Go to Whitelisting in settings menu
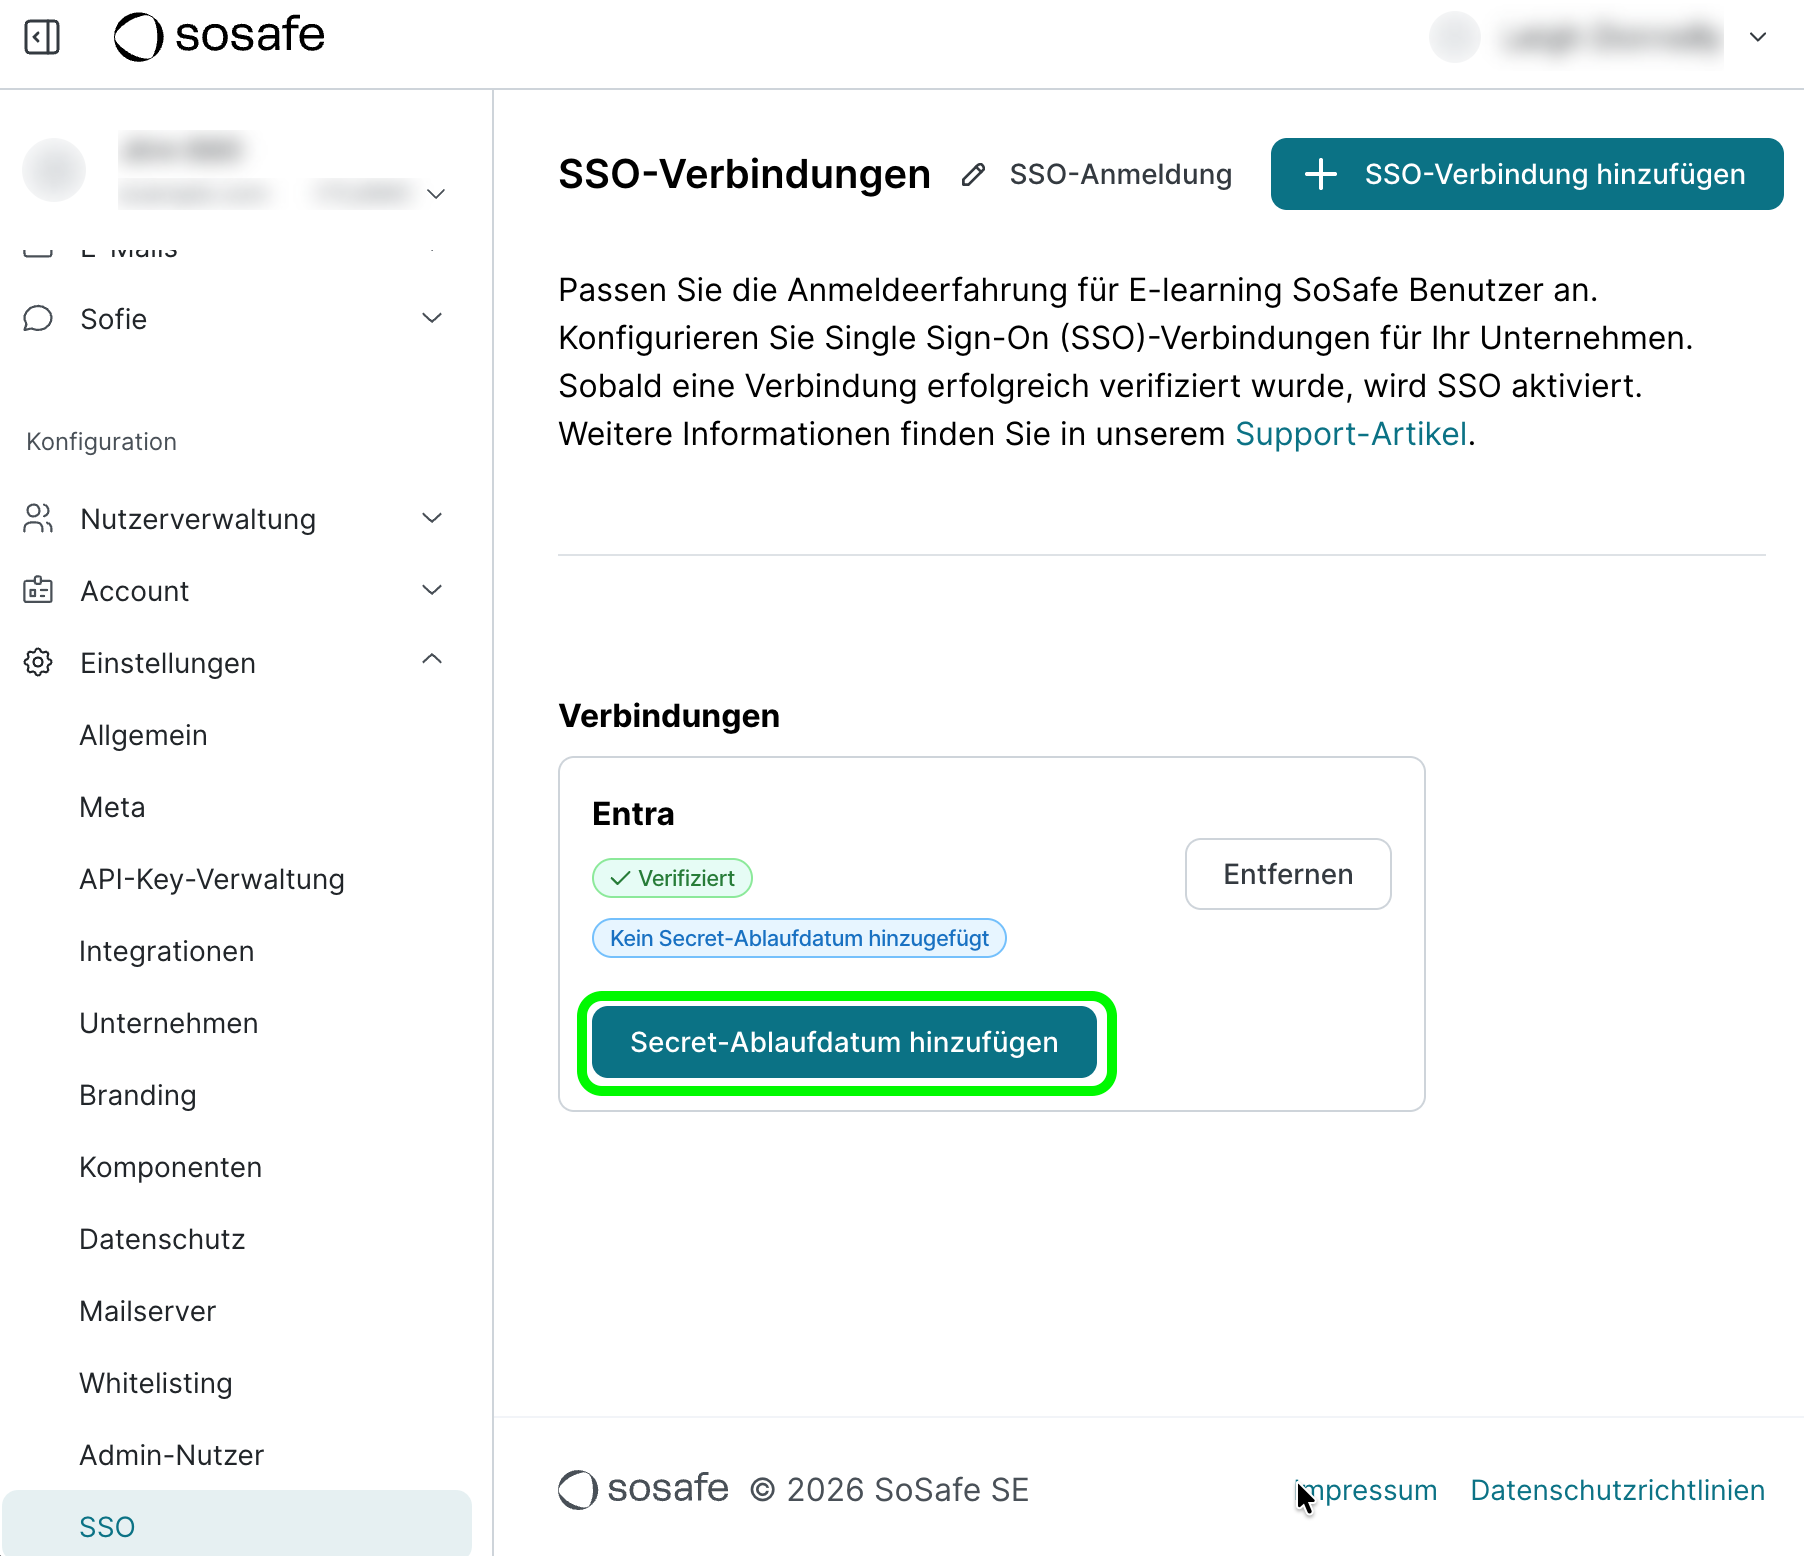This screenshot has width=1804, height=1556. click(x=156, y=1383)
